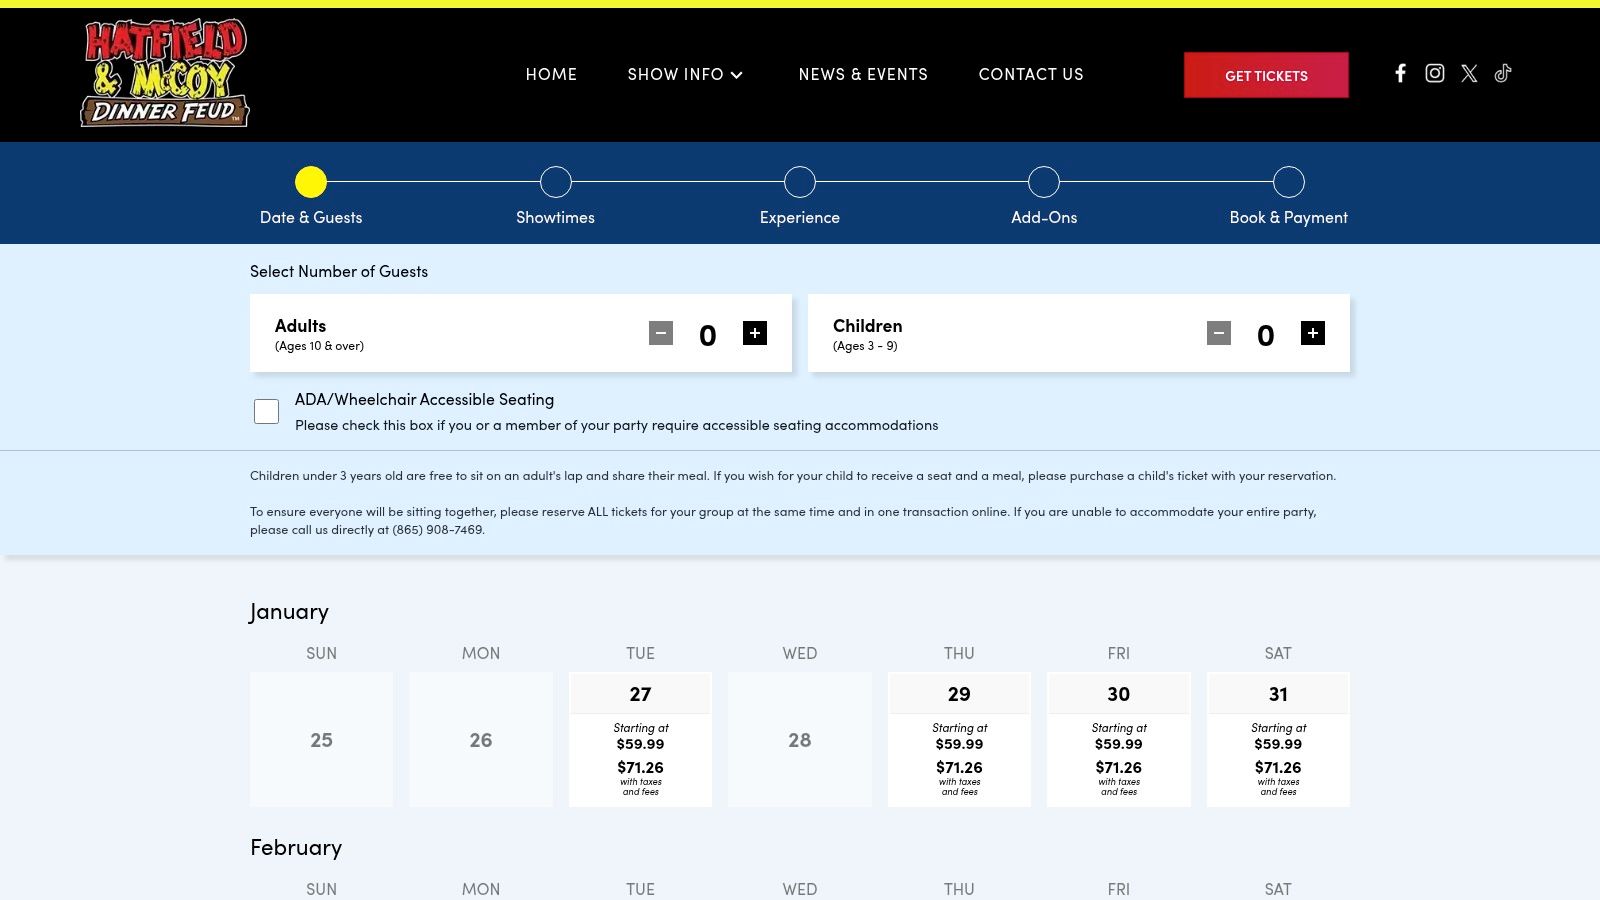Click the February month heading

[x=296, y=847]
